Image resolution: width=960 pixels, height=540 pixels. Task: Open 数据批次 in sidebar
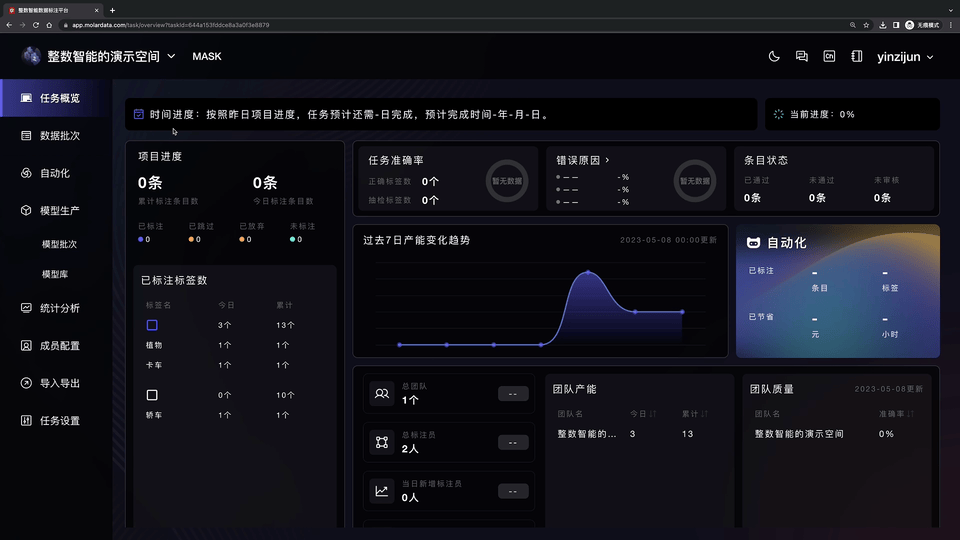coord(56,135)
